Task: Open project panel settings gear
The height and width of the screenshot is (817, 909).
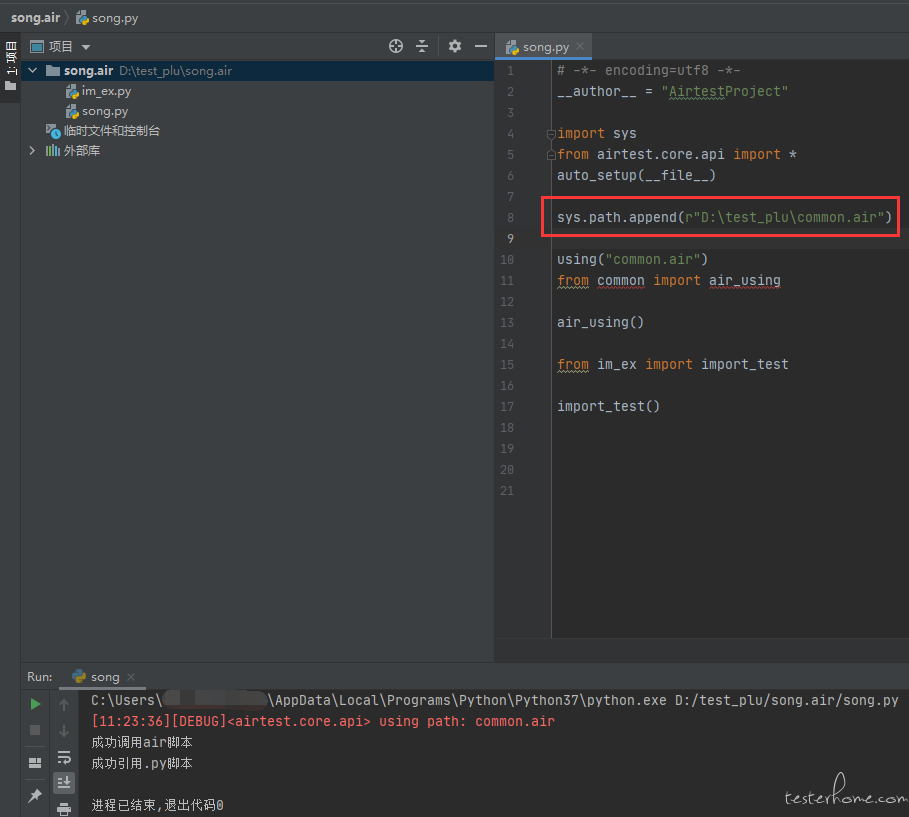Action: coord(455,46)
